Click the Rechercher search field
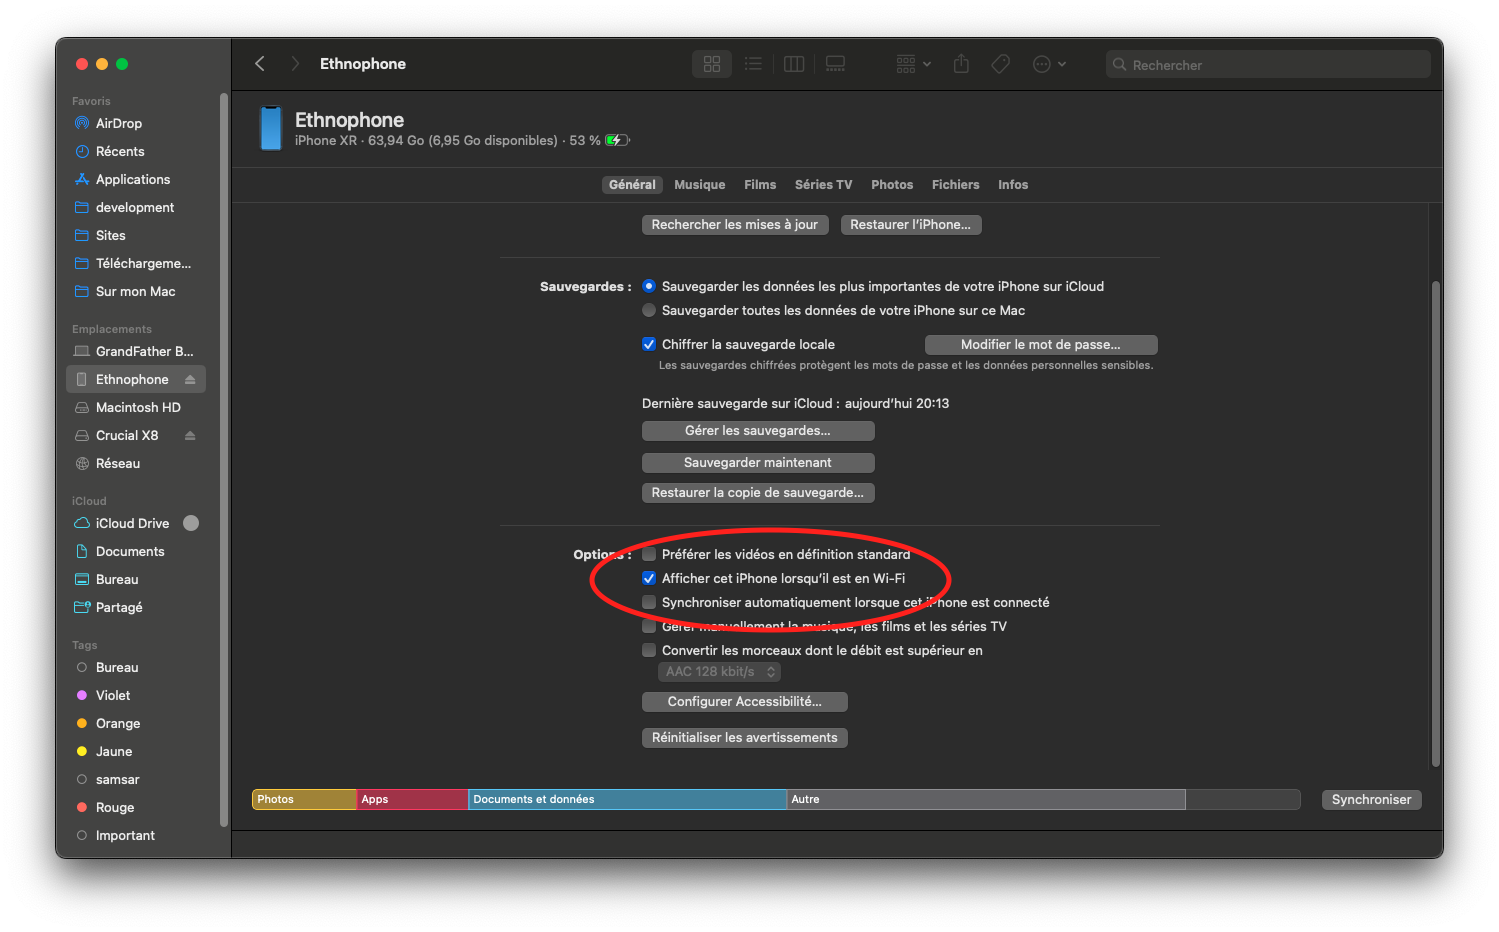The width and height of the screenshot is (1499, 932). click(1268, 65)
